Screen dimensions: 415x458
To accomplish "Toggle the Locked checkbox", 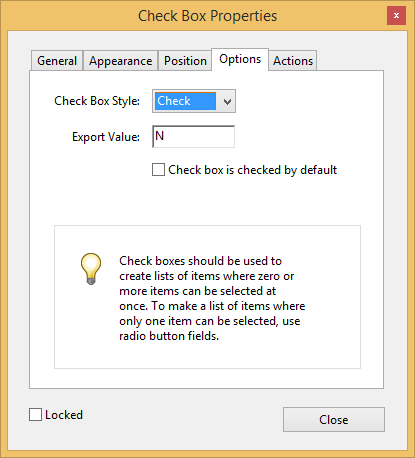I will click(x=35, y=415).
